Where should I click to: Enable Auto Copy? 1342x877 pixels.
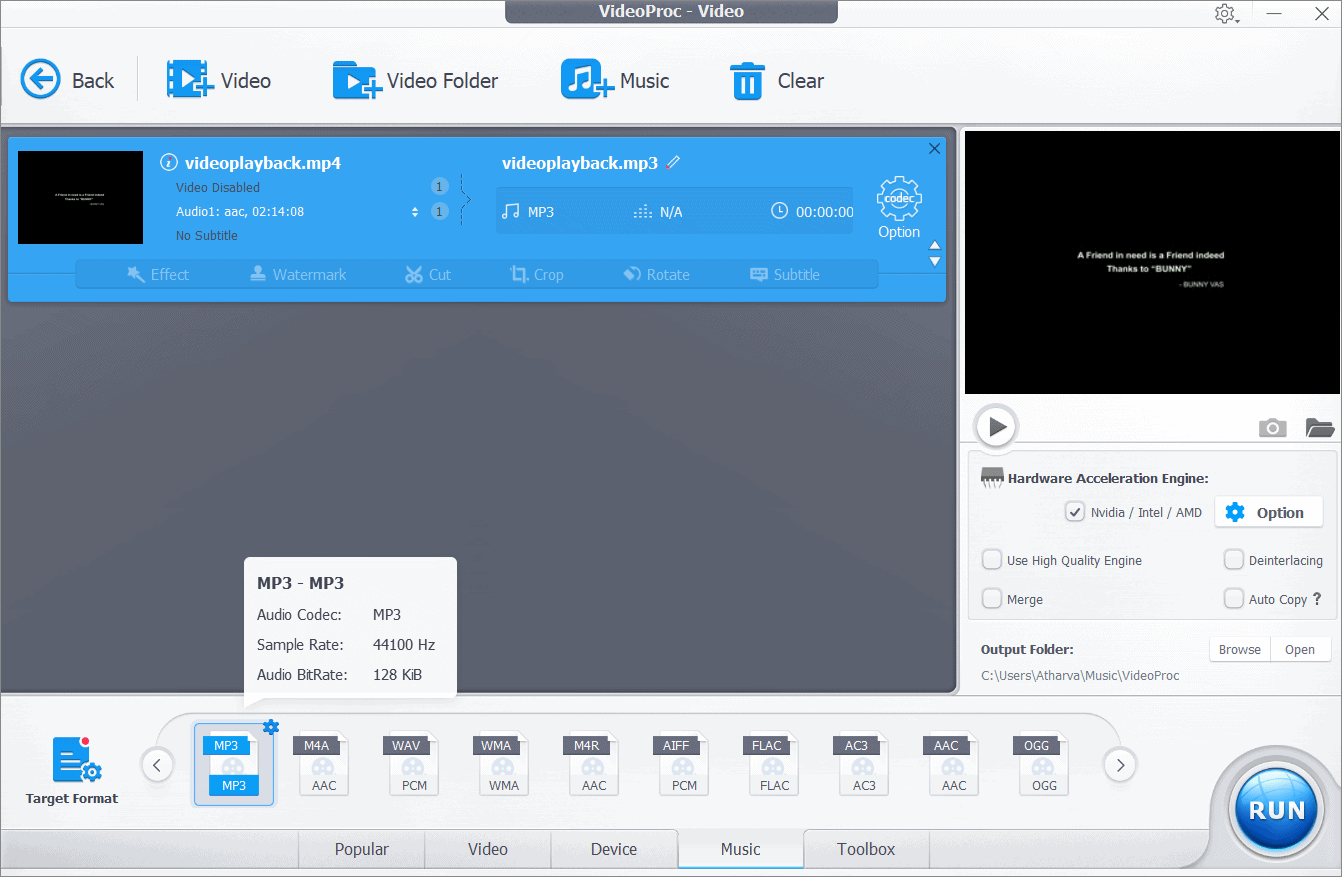coord(1233,599)
